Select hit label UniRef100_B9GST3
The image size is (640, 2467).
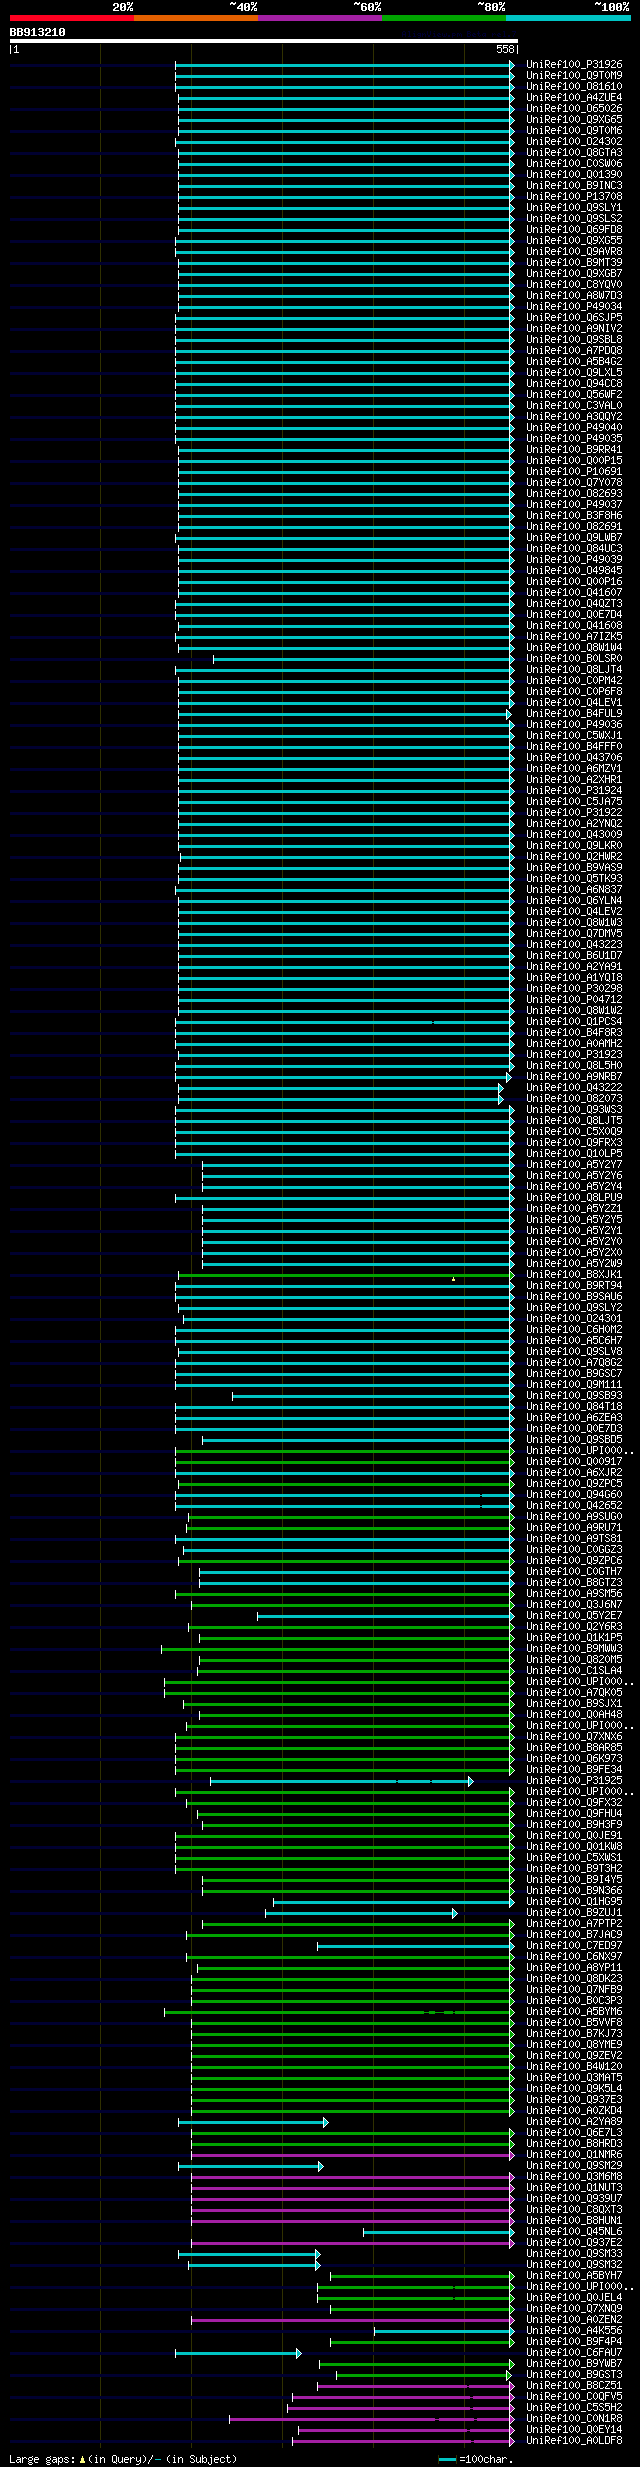(x=574, y=2374)
